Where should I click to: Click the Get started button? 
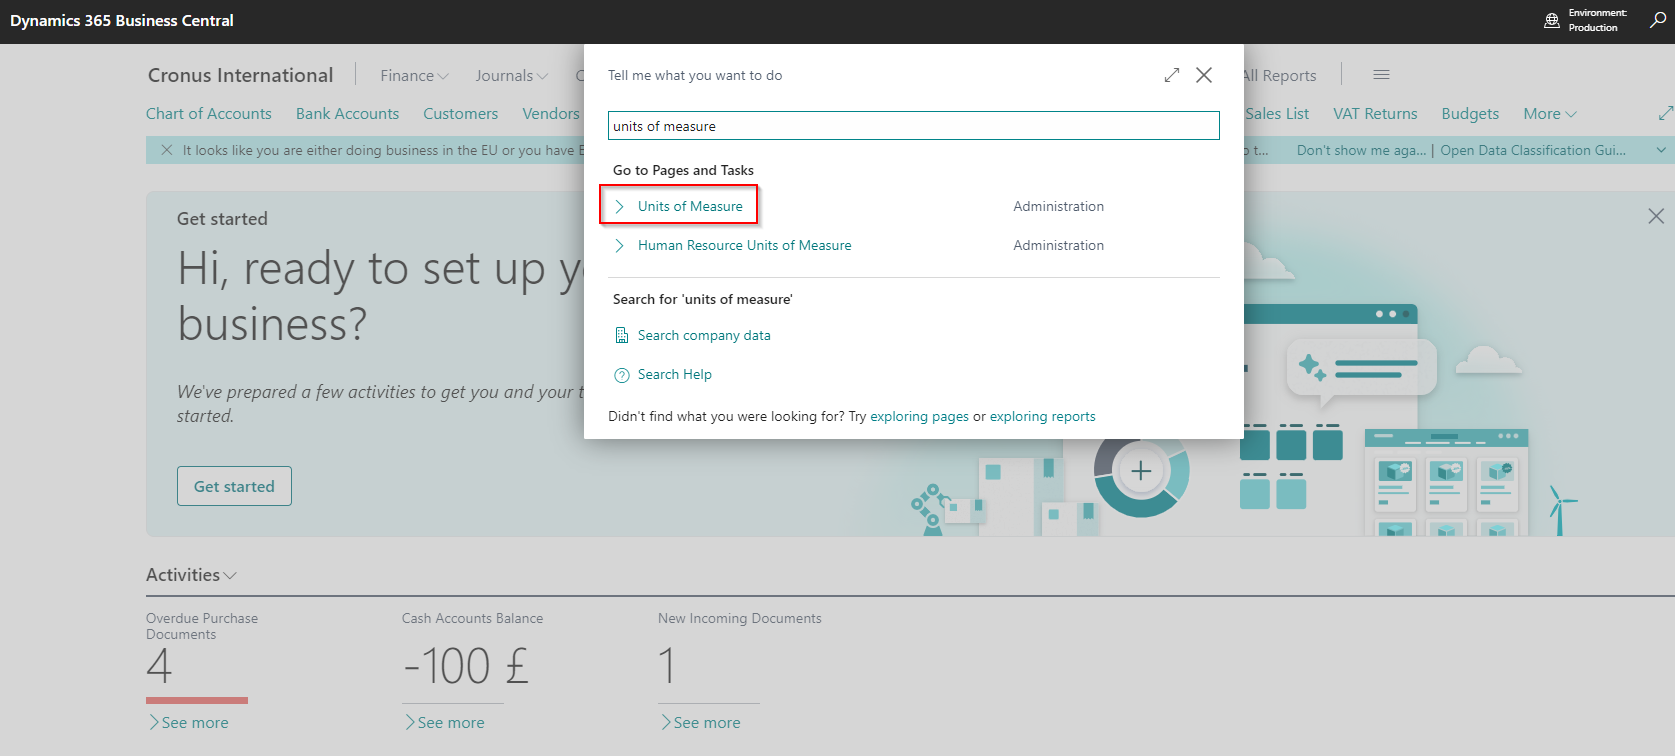(x=234, y=486)
